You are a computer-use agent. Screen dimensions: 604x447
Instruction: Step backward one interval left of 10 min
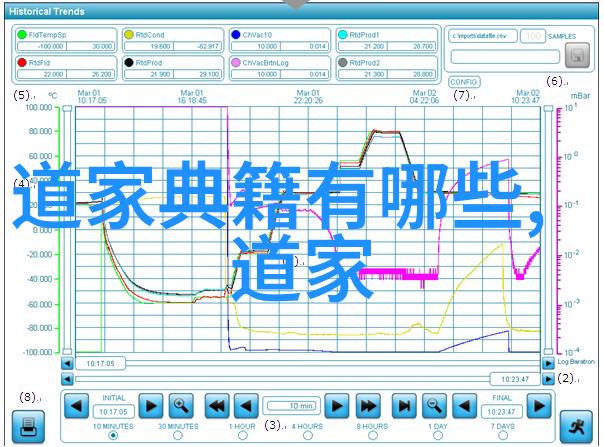click(245, 405)
